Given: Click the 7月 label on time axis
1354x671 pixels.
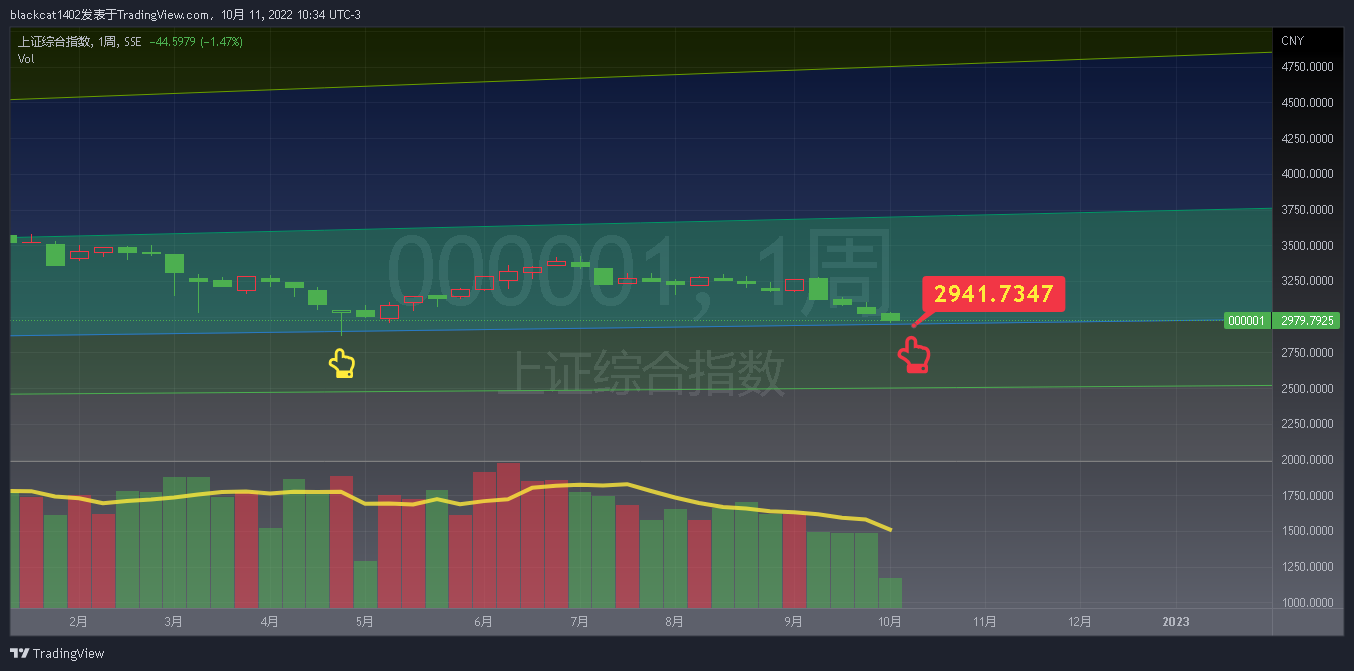Looking at the screenshot, I should (x=579, y=622).
